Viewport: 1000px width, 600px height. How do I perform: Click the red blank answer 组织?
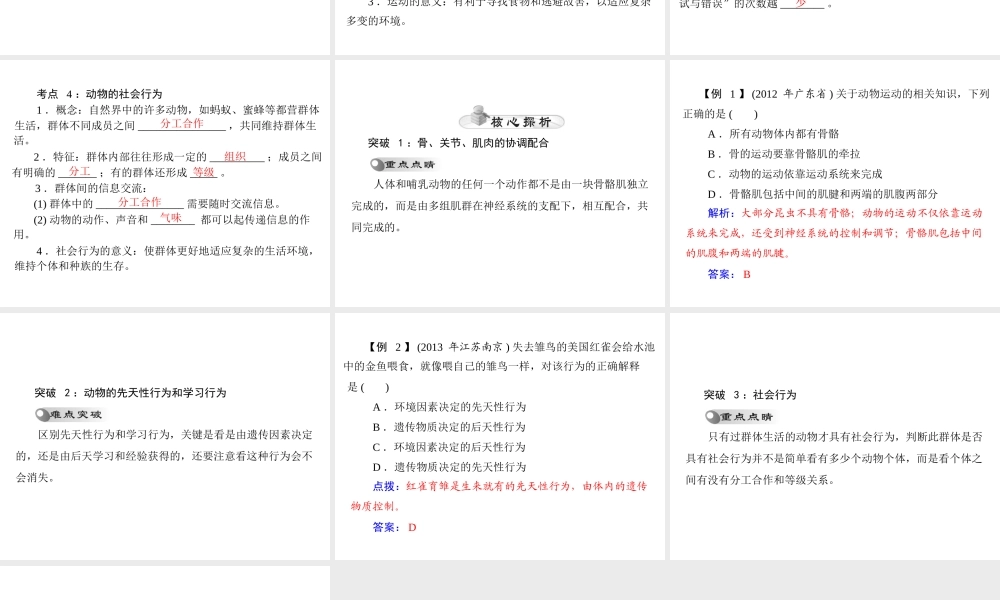click(235, 156)
